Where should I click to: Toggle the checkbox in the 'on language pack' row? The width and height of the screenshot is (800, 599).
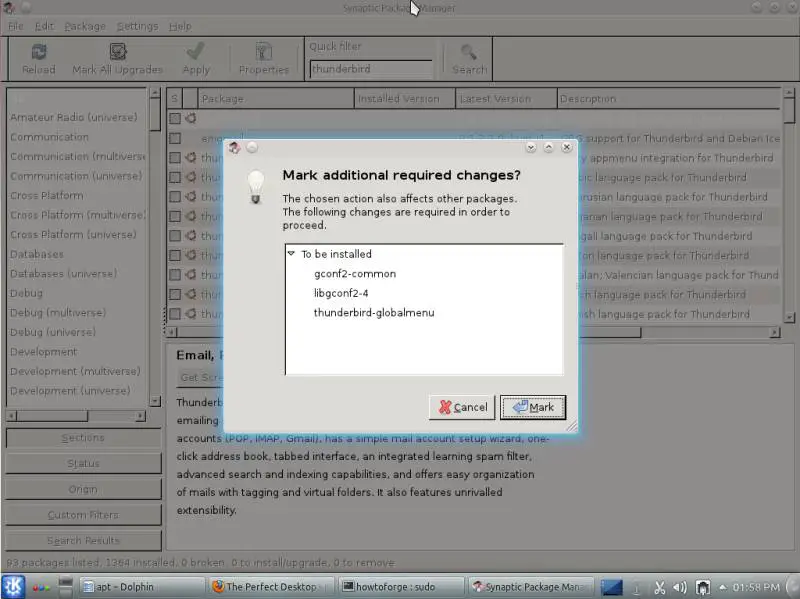(175, 255)
